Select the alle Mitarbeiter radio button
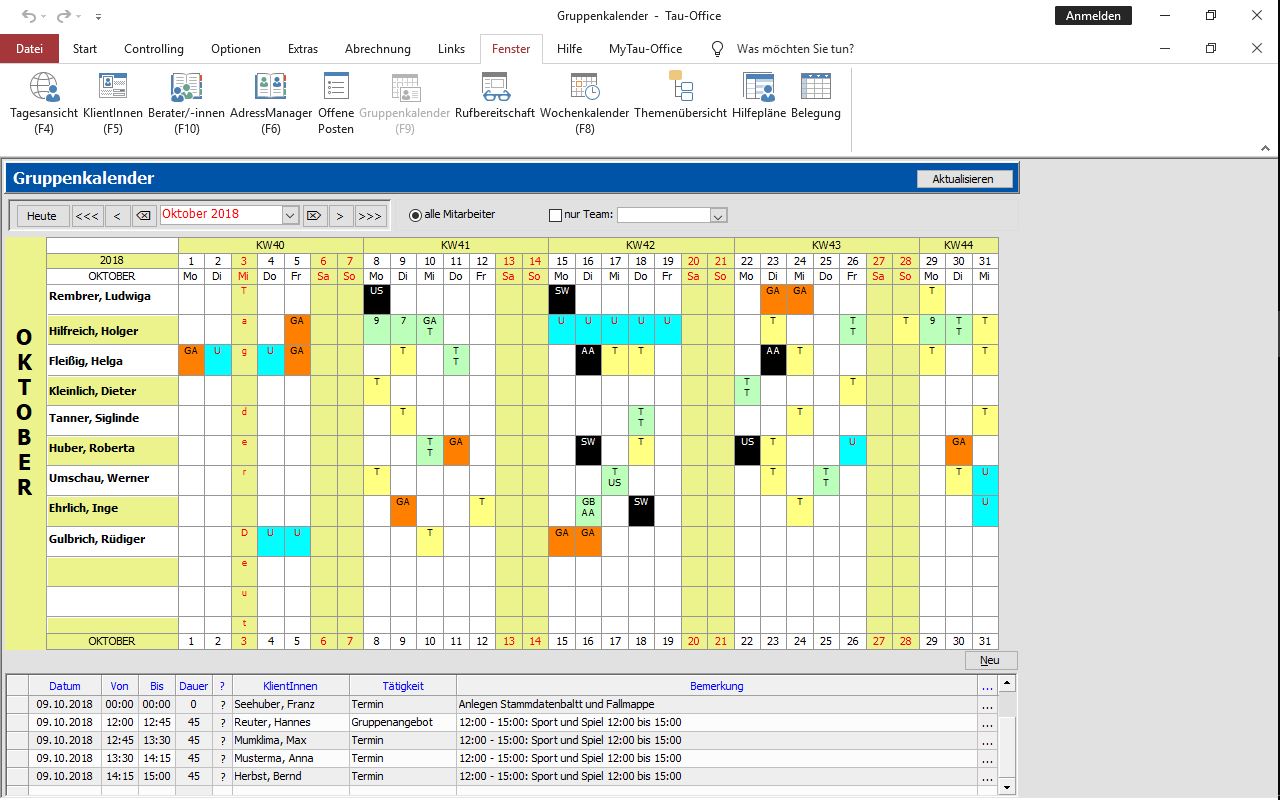Image resolution: width=1280 pixels, height=800 pixels. tap(416, 215)
